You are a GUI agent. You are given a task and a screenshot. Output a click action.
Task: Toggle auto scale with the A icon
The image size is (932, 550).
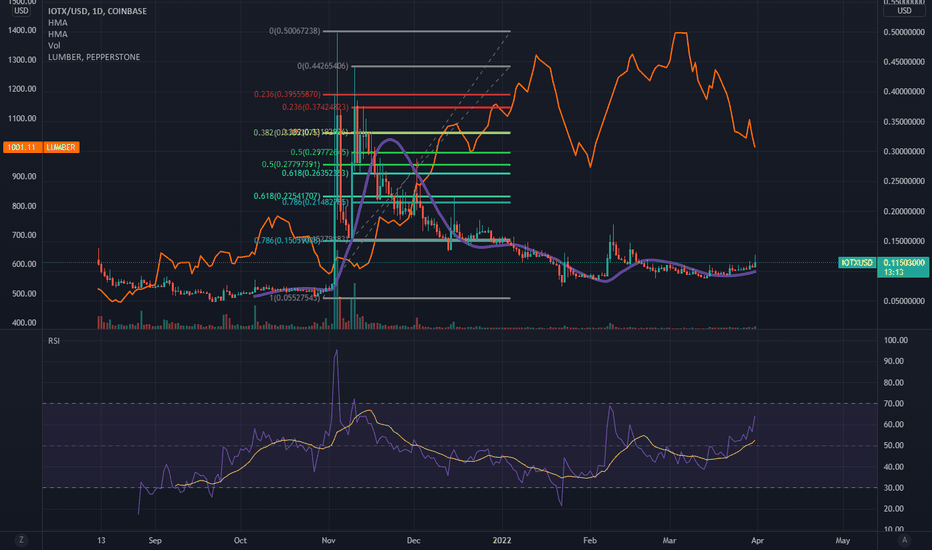[x=905, y=540]
